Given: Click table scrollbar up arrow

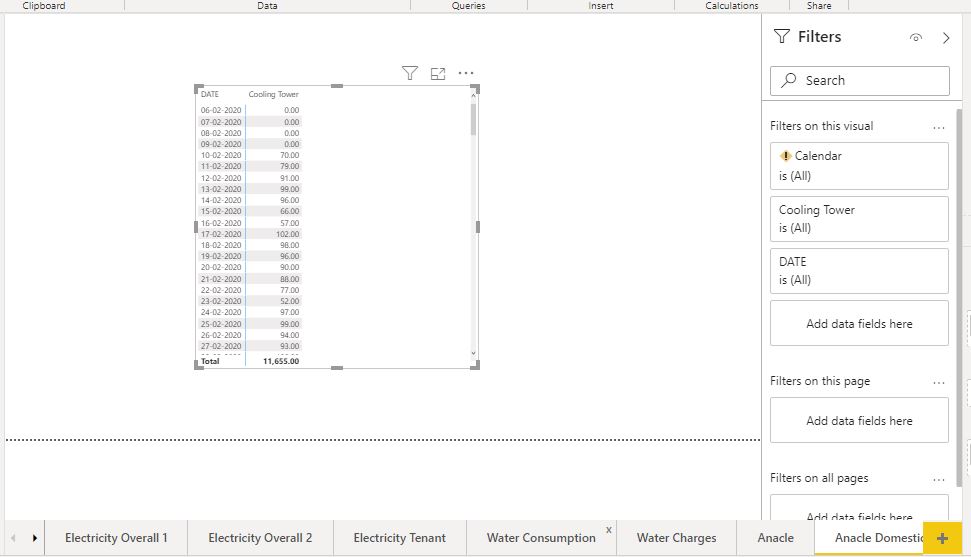Looking at the screenshot, I should tap(473, 95).
